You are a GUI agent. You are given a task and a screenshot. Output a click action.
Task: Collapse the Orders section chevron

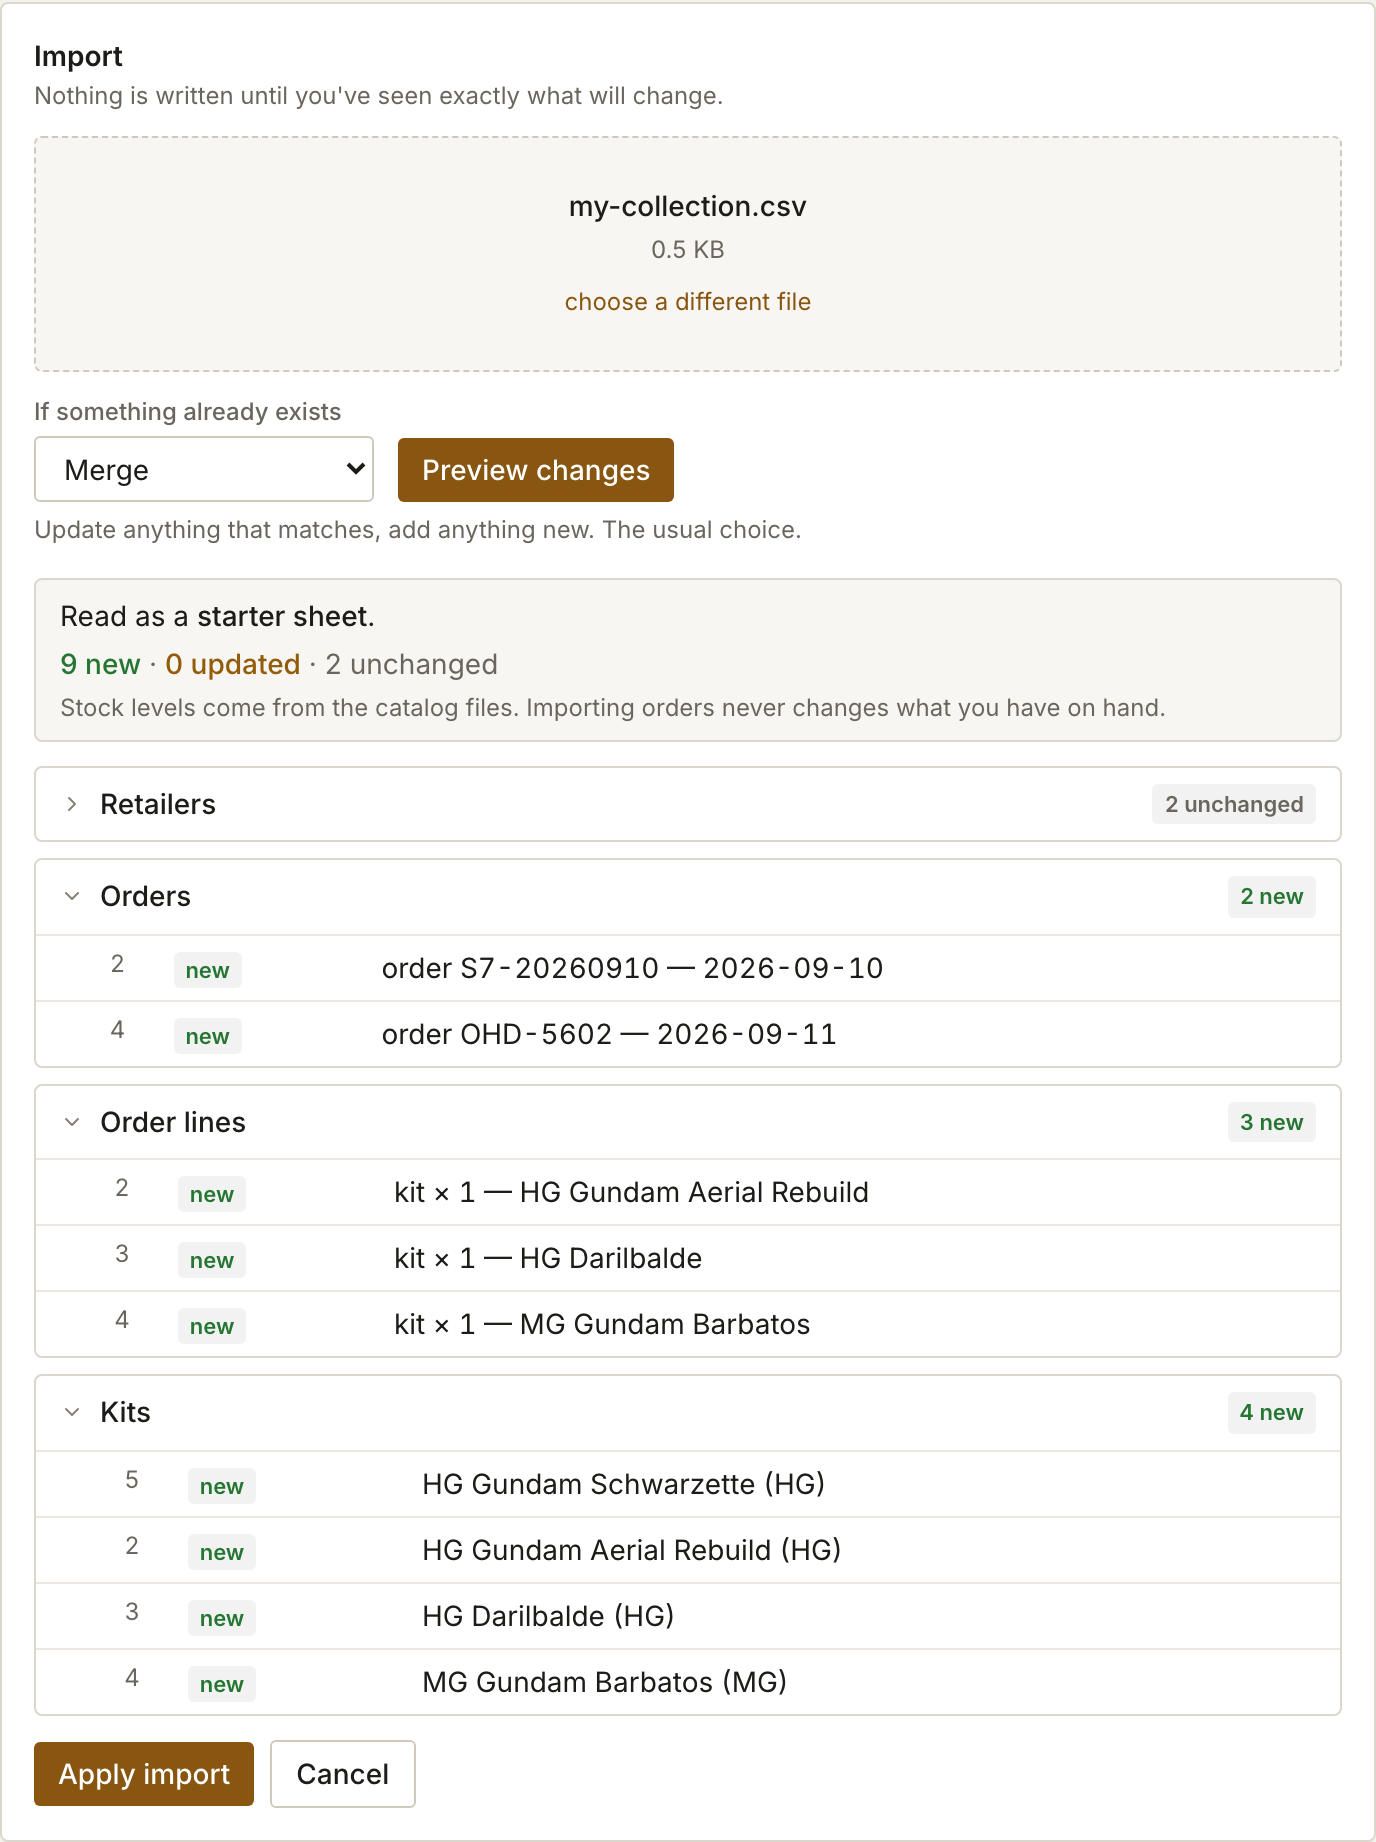[71, 896]
